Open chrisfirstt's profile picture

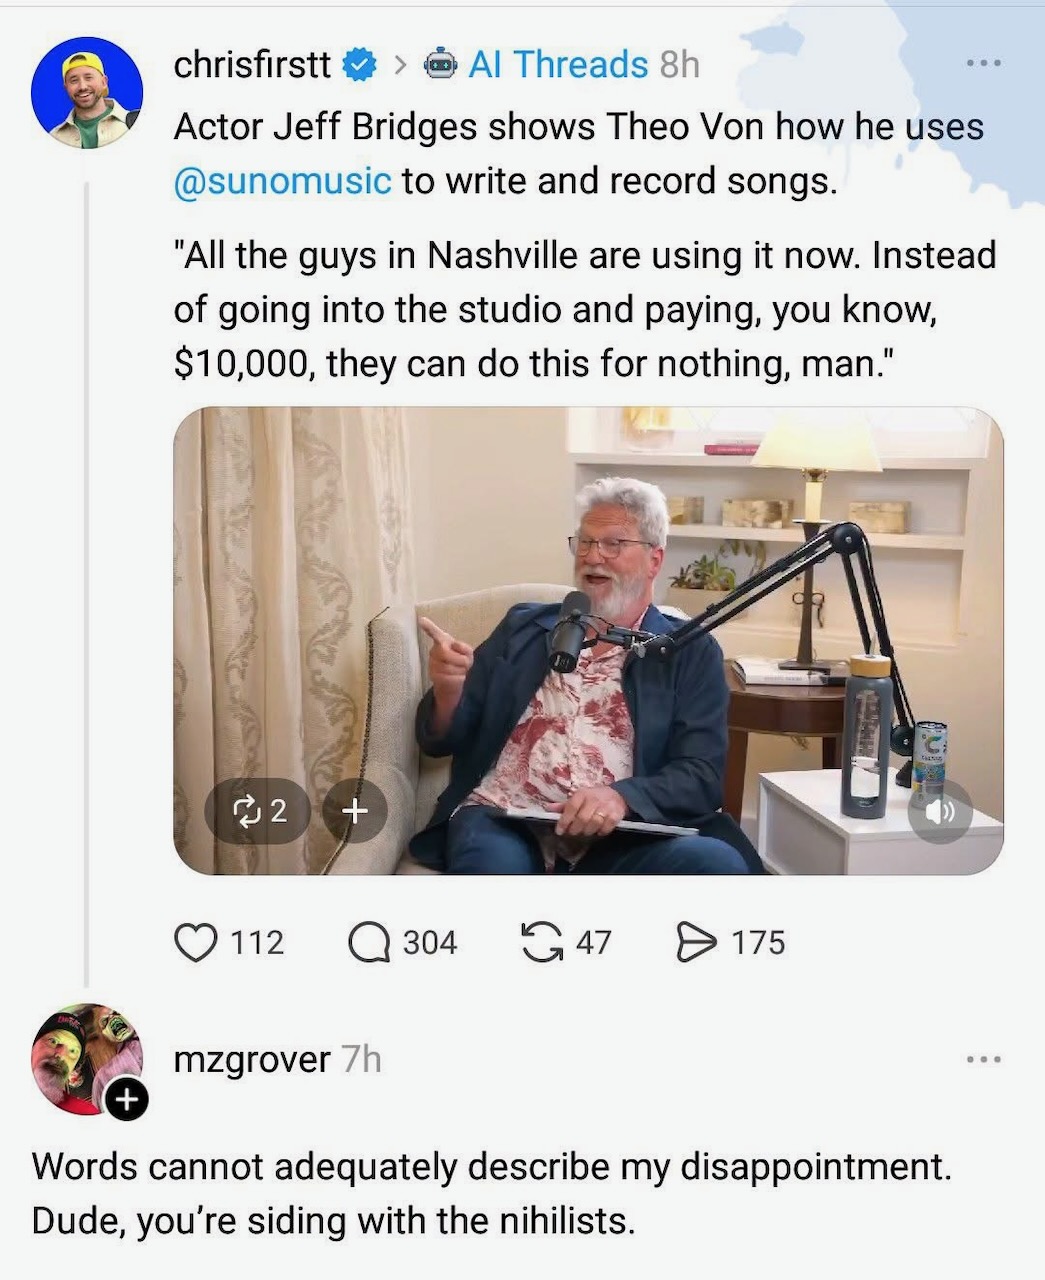[87, 93]
